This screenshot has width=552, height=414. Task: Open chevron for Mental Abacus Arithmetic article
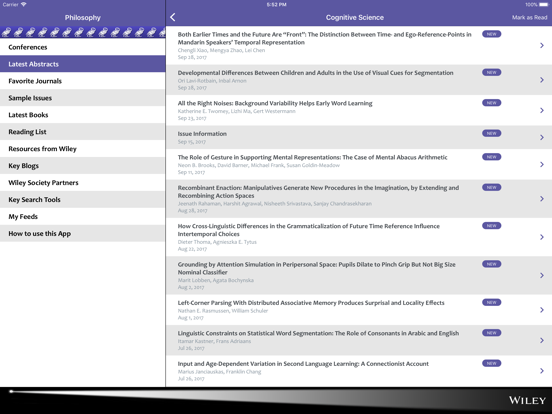(542, 164)
